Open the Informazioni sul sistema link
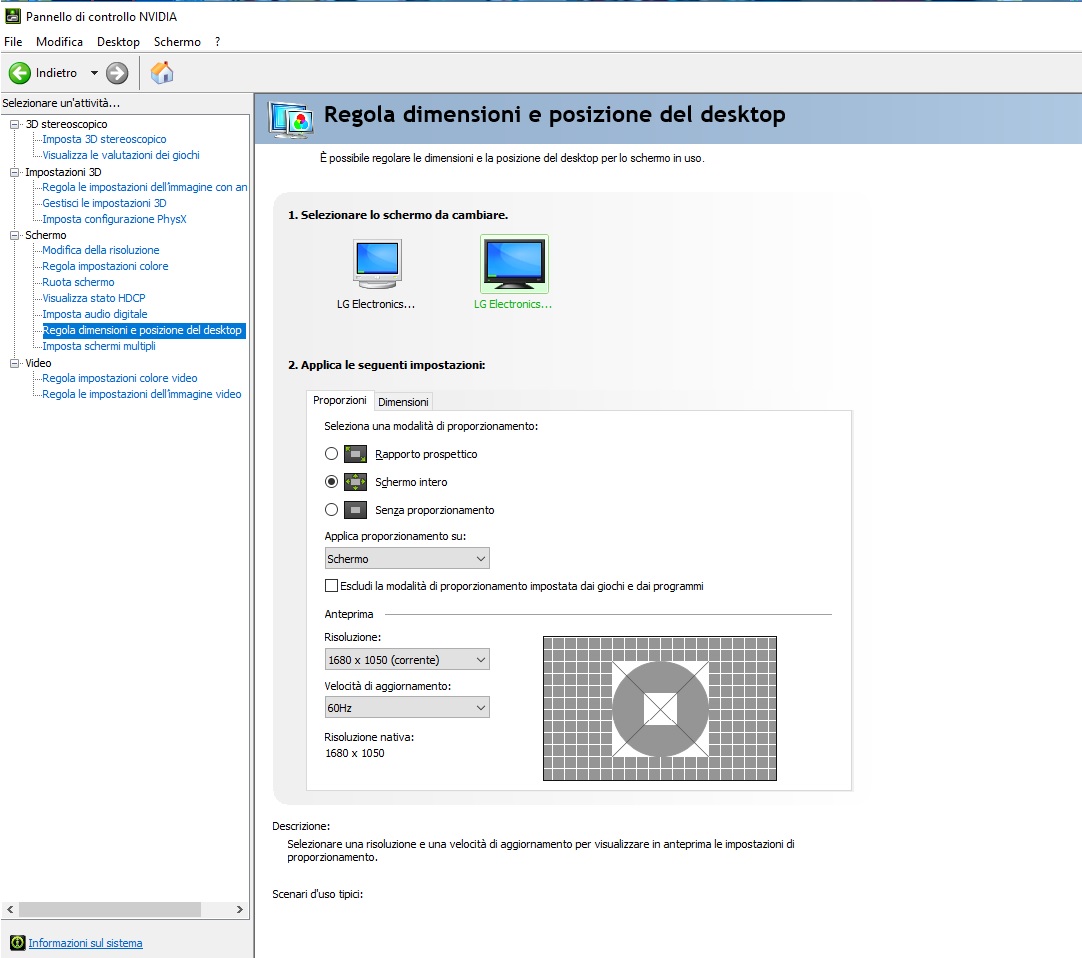Viewport: 1082px width, 958px height. coord(85,943)
